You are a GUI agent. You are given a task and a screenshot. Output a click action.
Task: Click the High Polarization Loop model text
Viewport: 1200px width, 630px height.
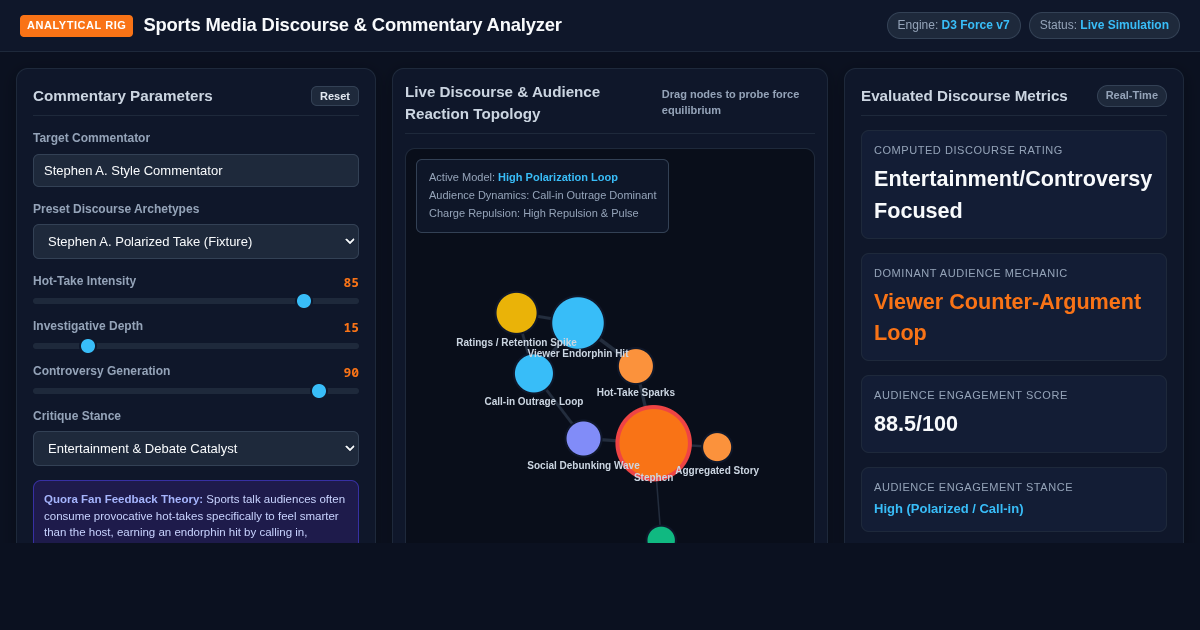pos(558,177)
